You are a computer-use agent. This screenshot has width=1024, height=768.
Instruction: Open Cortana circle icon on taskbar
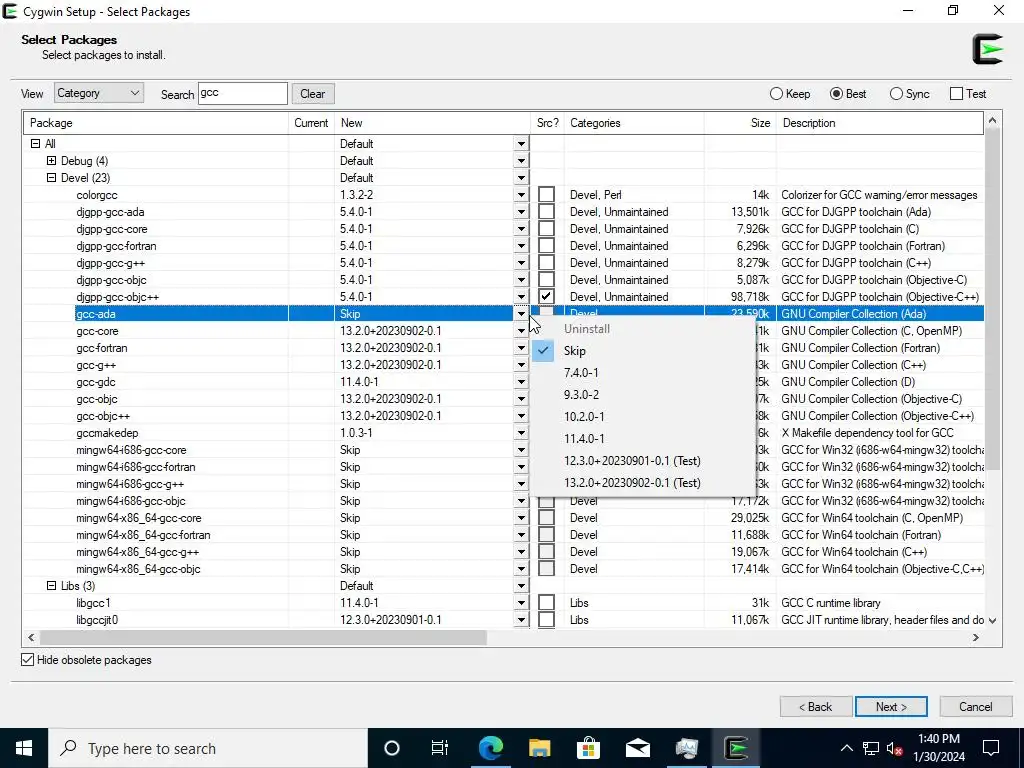391,748
